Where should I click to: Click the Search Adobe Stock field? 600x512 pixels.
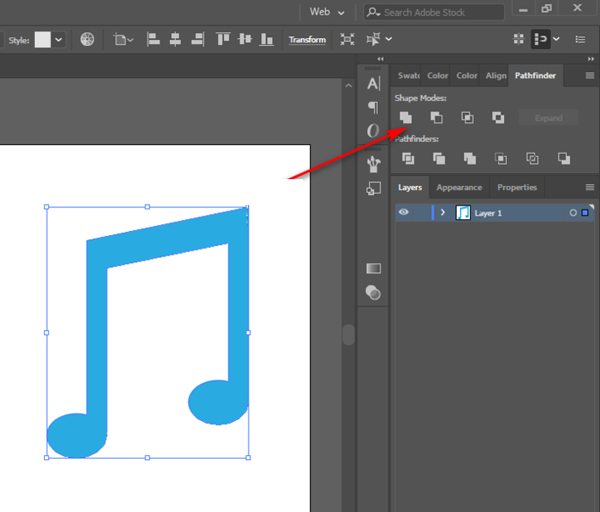coord(440,12)
